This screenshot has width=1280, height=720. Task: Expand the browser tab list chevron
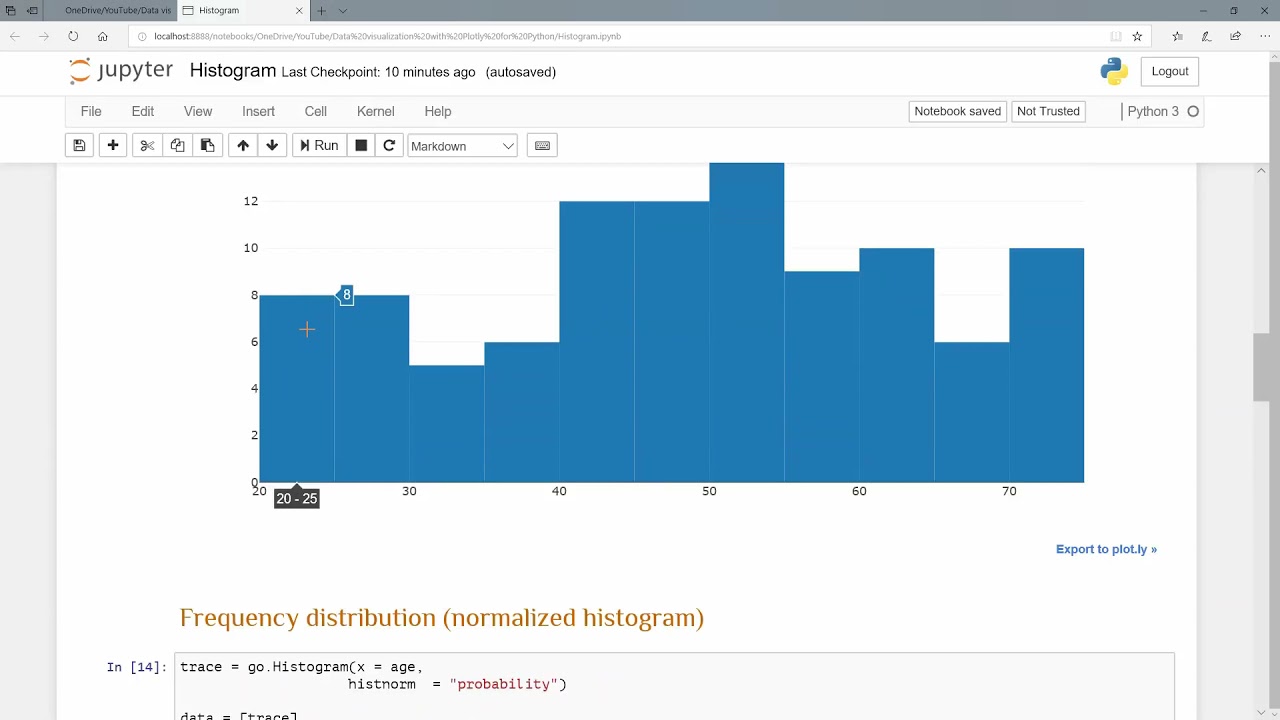coord(343,11)
